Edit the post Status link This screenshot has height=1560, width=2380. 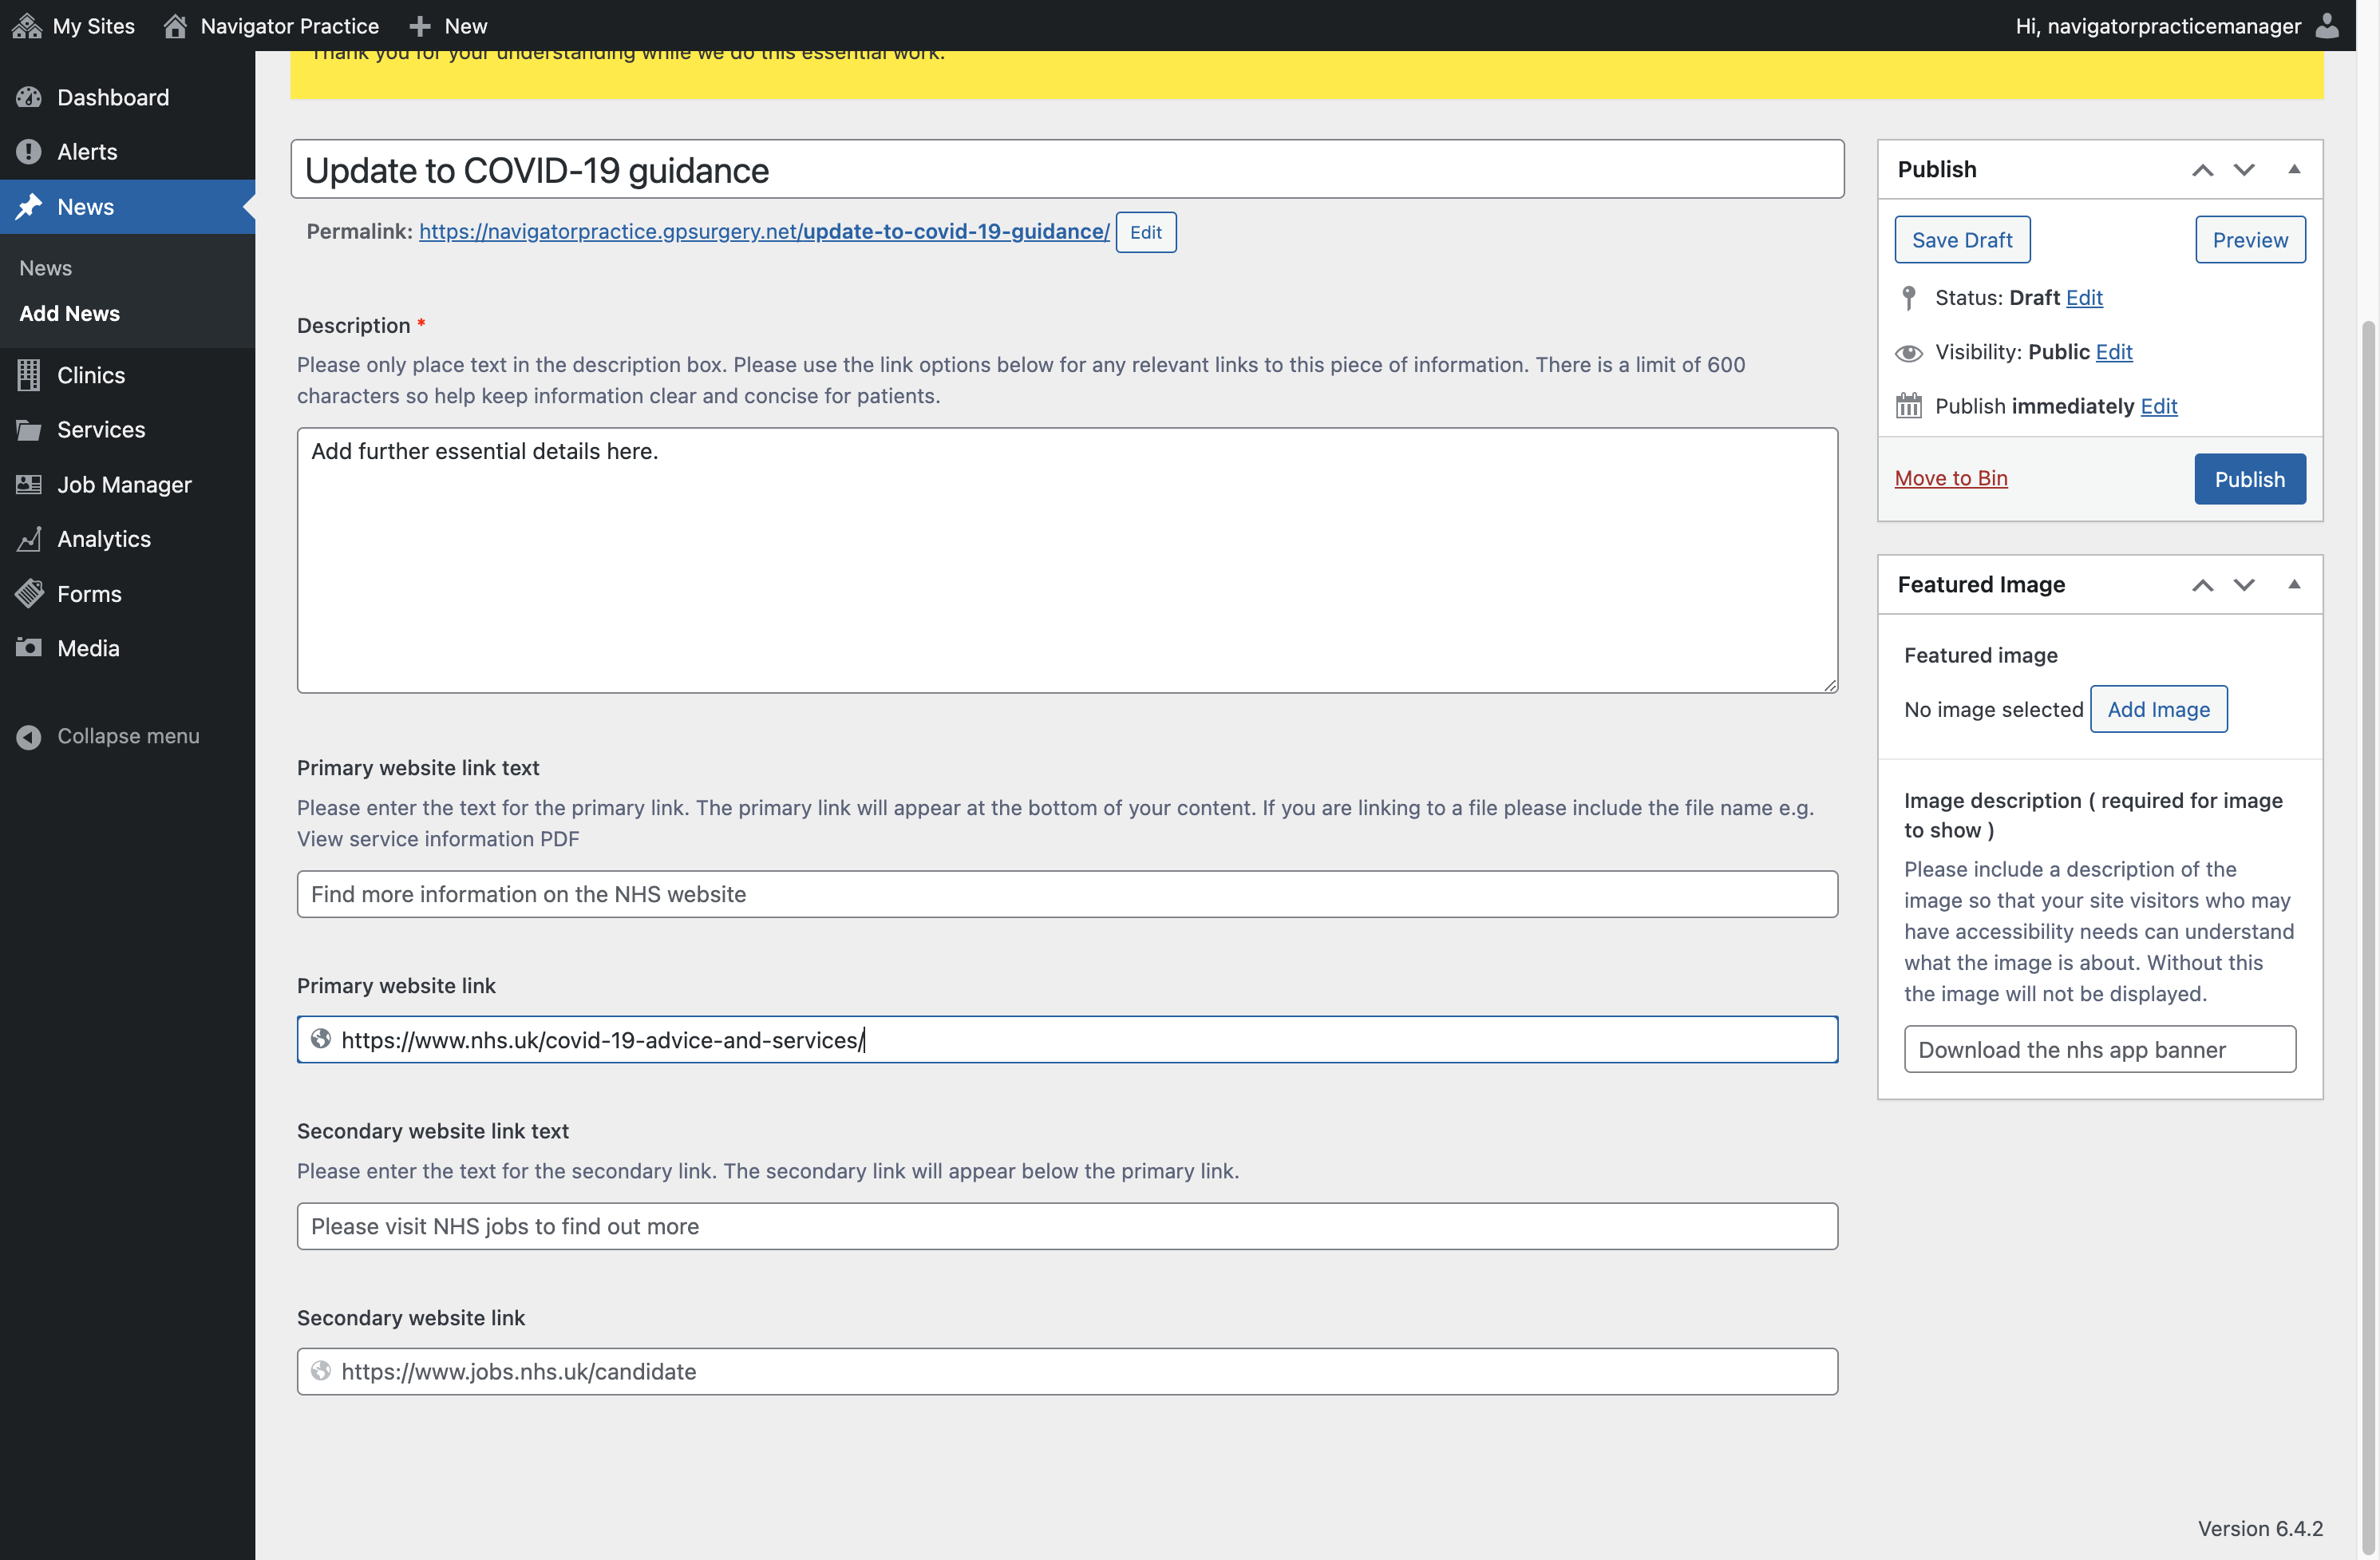click(x=2084, y=297)
